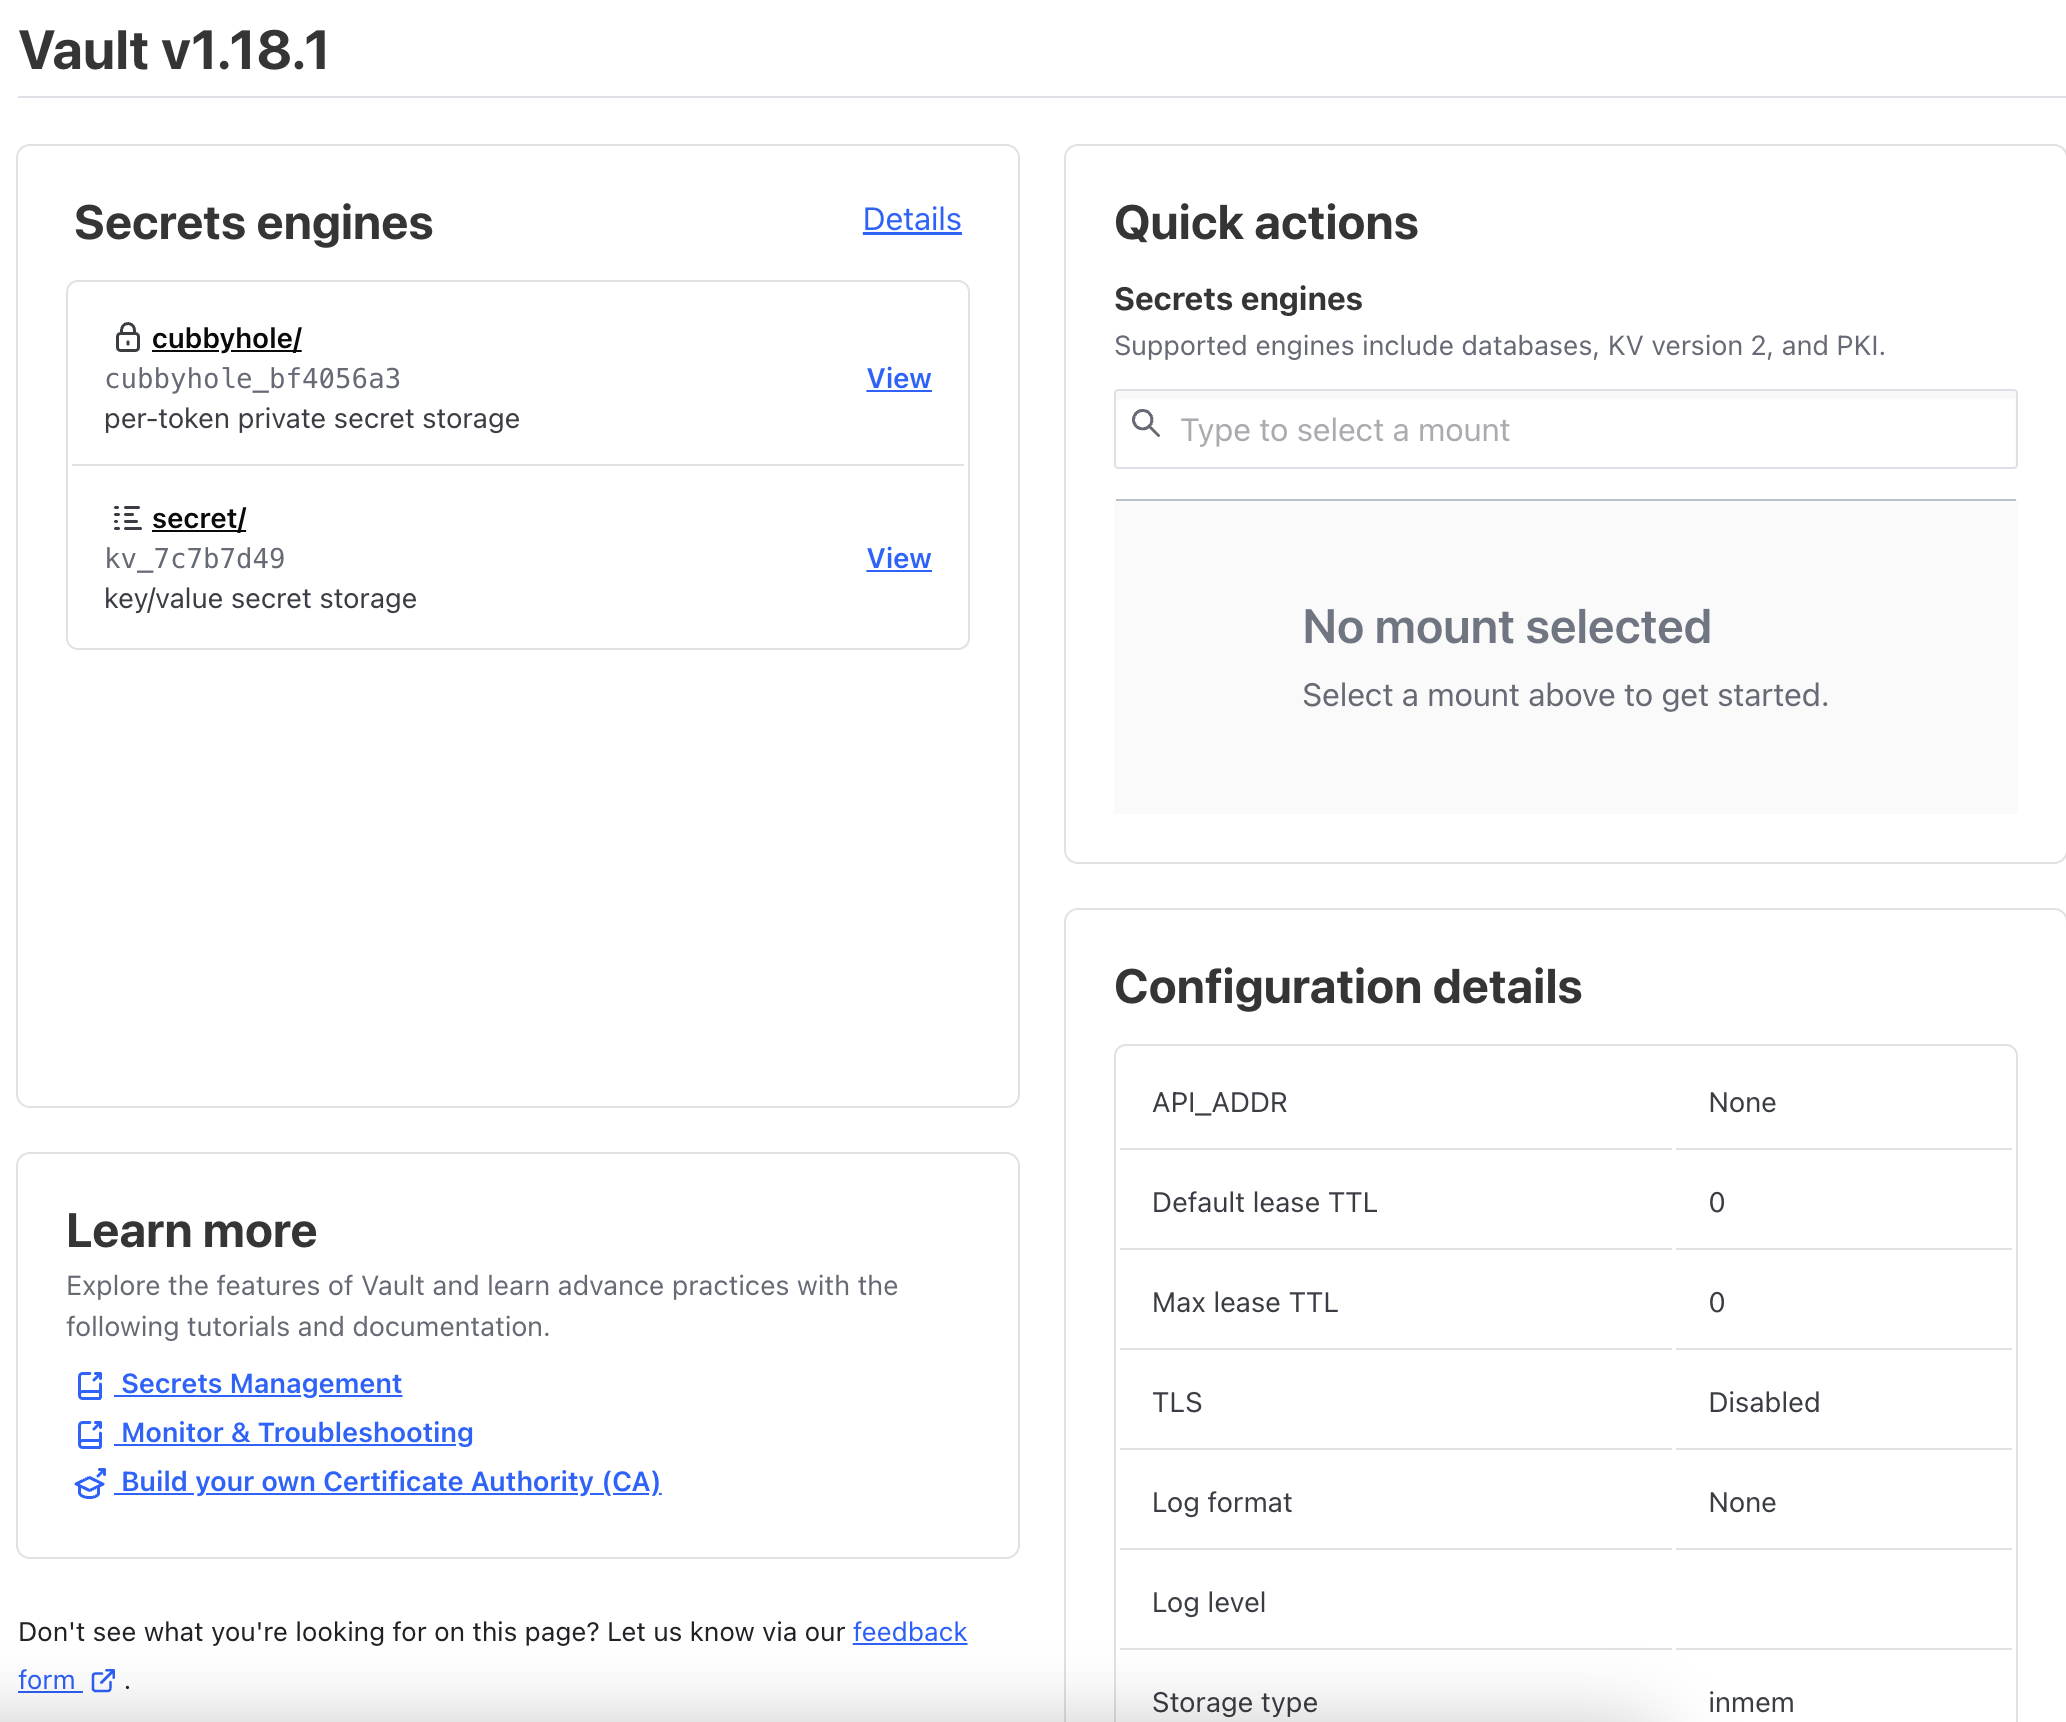Open the Secrets engines Details link
This screenshot has width=2066, height=1722.
(x=911, y=220)
